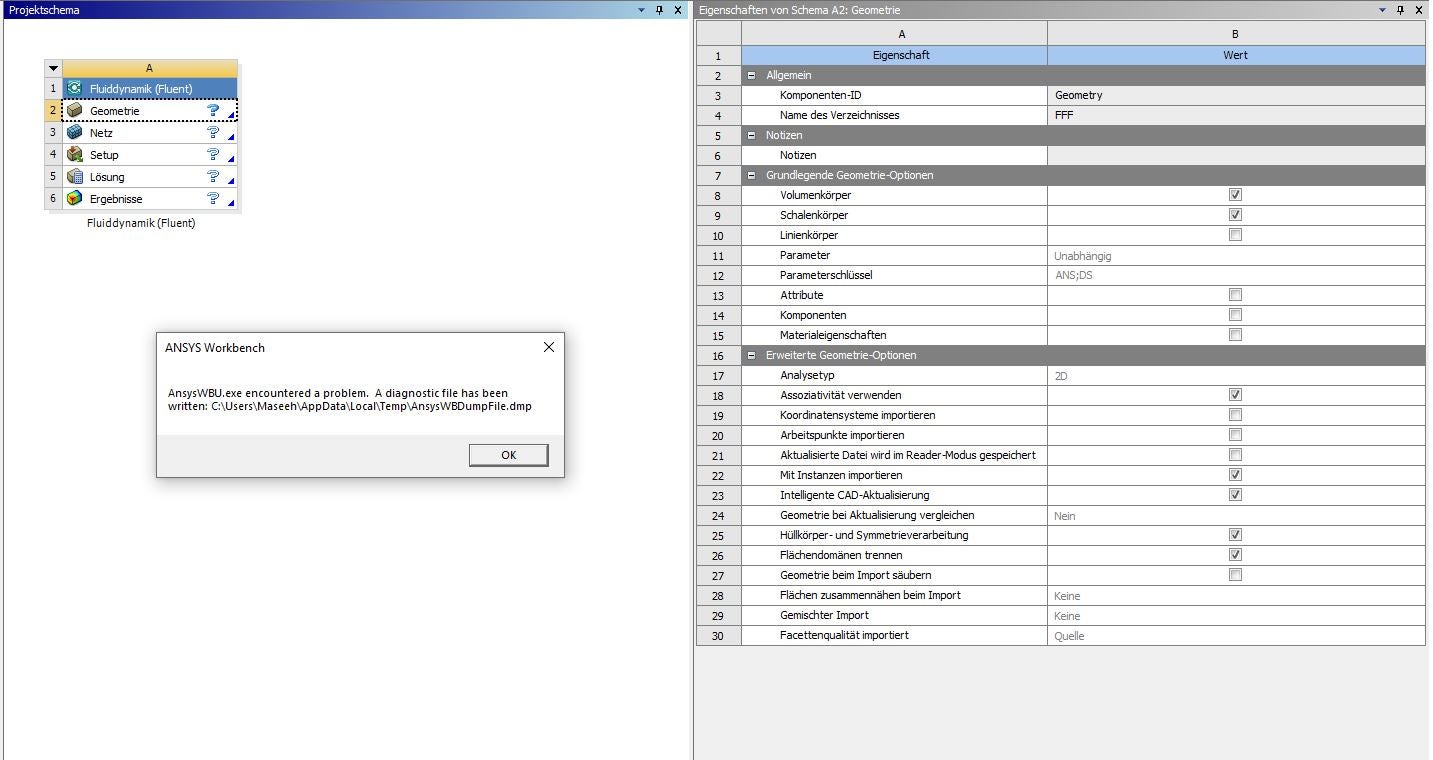This screenshot has height=760, width=1433.
Task: Select the Fluiddynamik (Fluent) header cell
Action: (150, 89)
